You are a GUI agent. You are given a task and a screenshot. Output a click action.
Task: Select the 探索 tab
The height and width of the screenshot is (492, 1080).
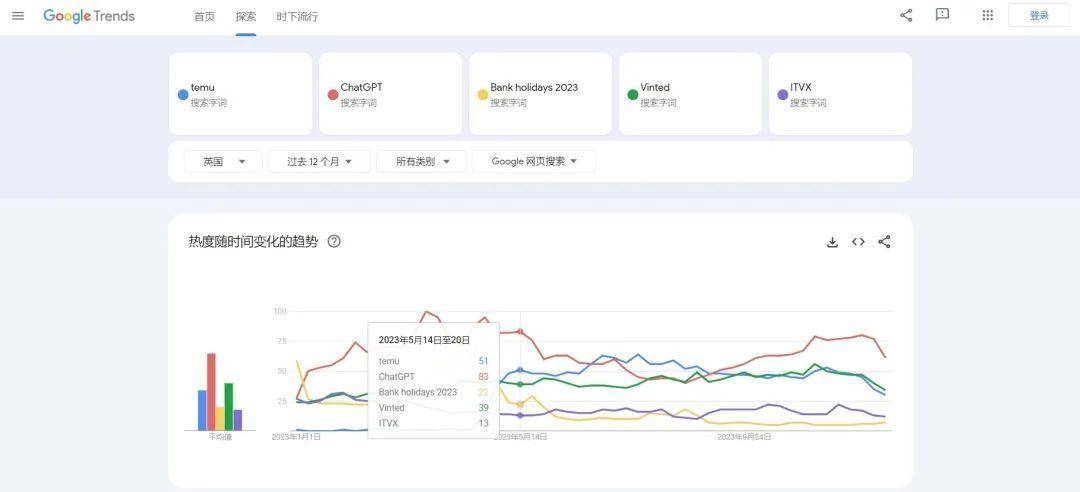[246, 17]
